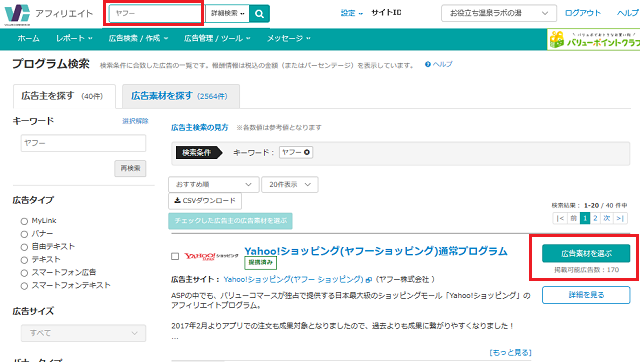Click the 提携済み status badge
Screen dimensions: 640x362
(260, 263)
